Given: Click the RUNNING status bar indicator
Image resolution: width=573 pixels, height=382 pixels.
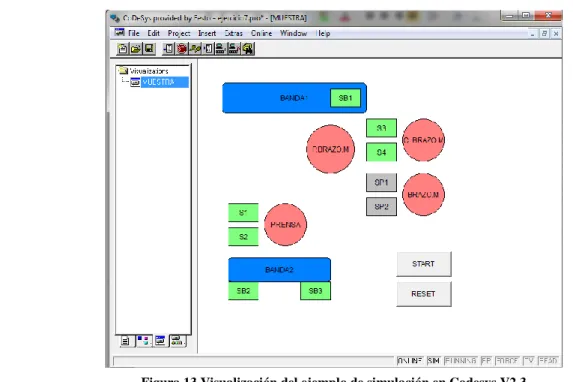Looking at the screenshot, I should (x=460, y=361).
